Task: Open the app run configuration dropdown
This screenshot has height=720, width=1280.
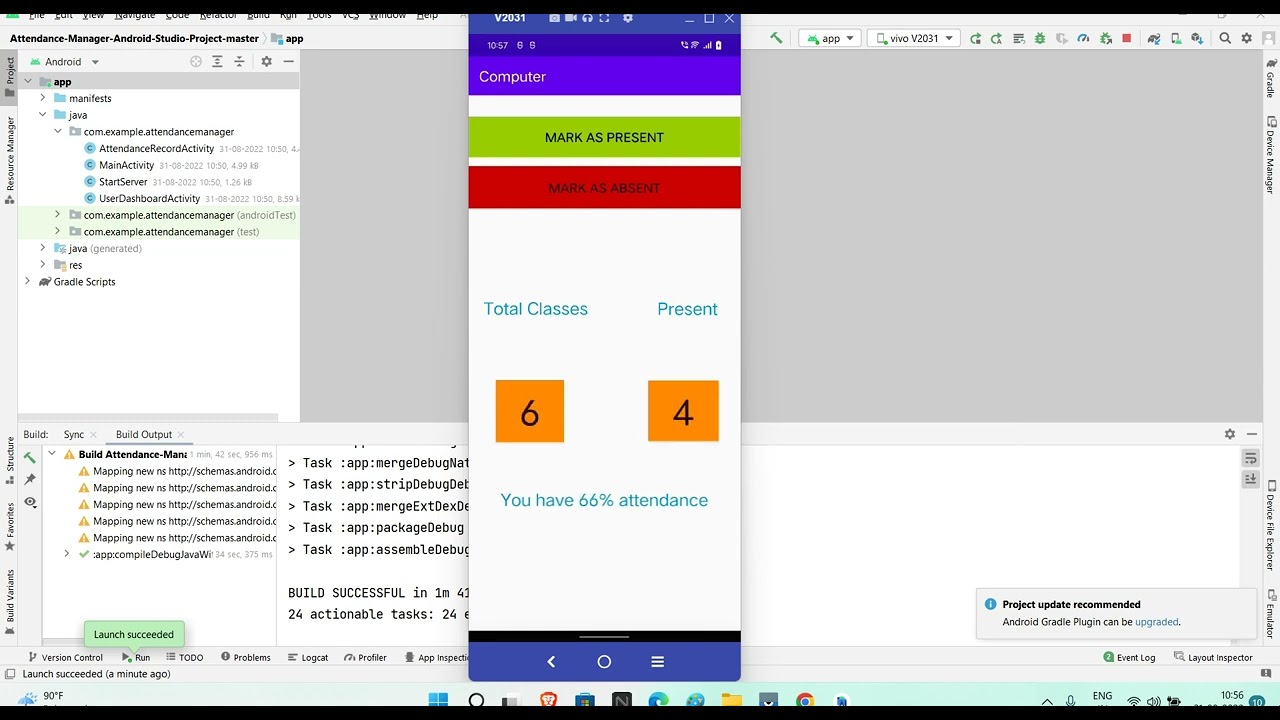Action: 830,38
